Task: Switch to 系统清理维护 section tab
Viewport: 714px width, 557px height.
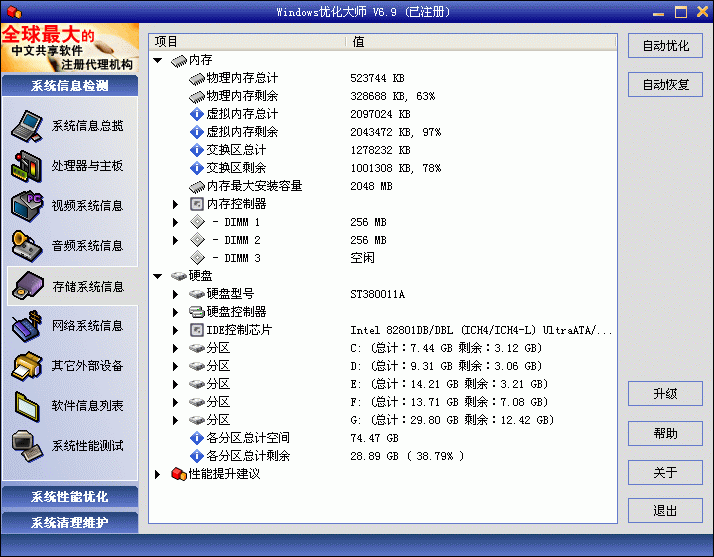Action: 70,522
